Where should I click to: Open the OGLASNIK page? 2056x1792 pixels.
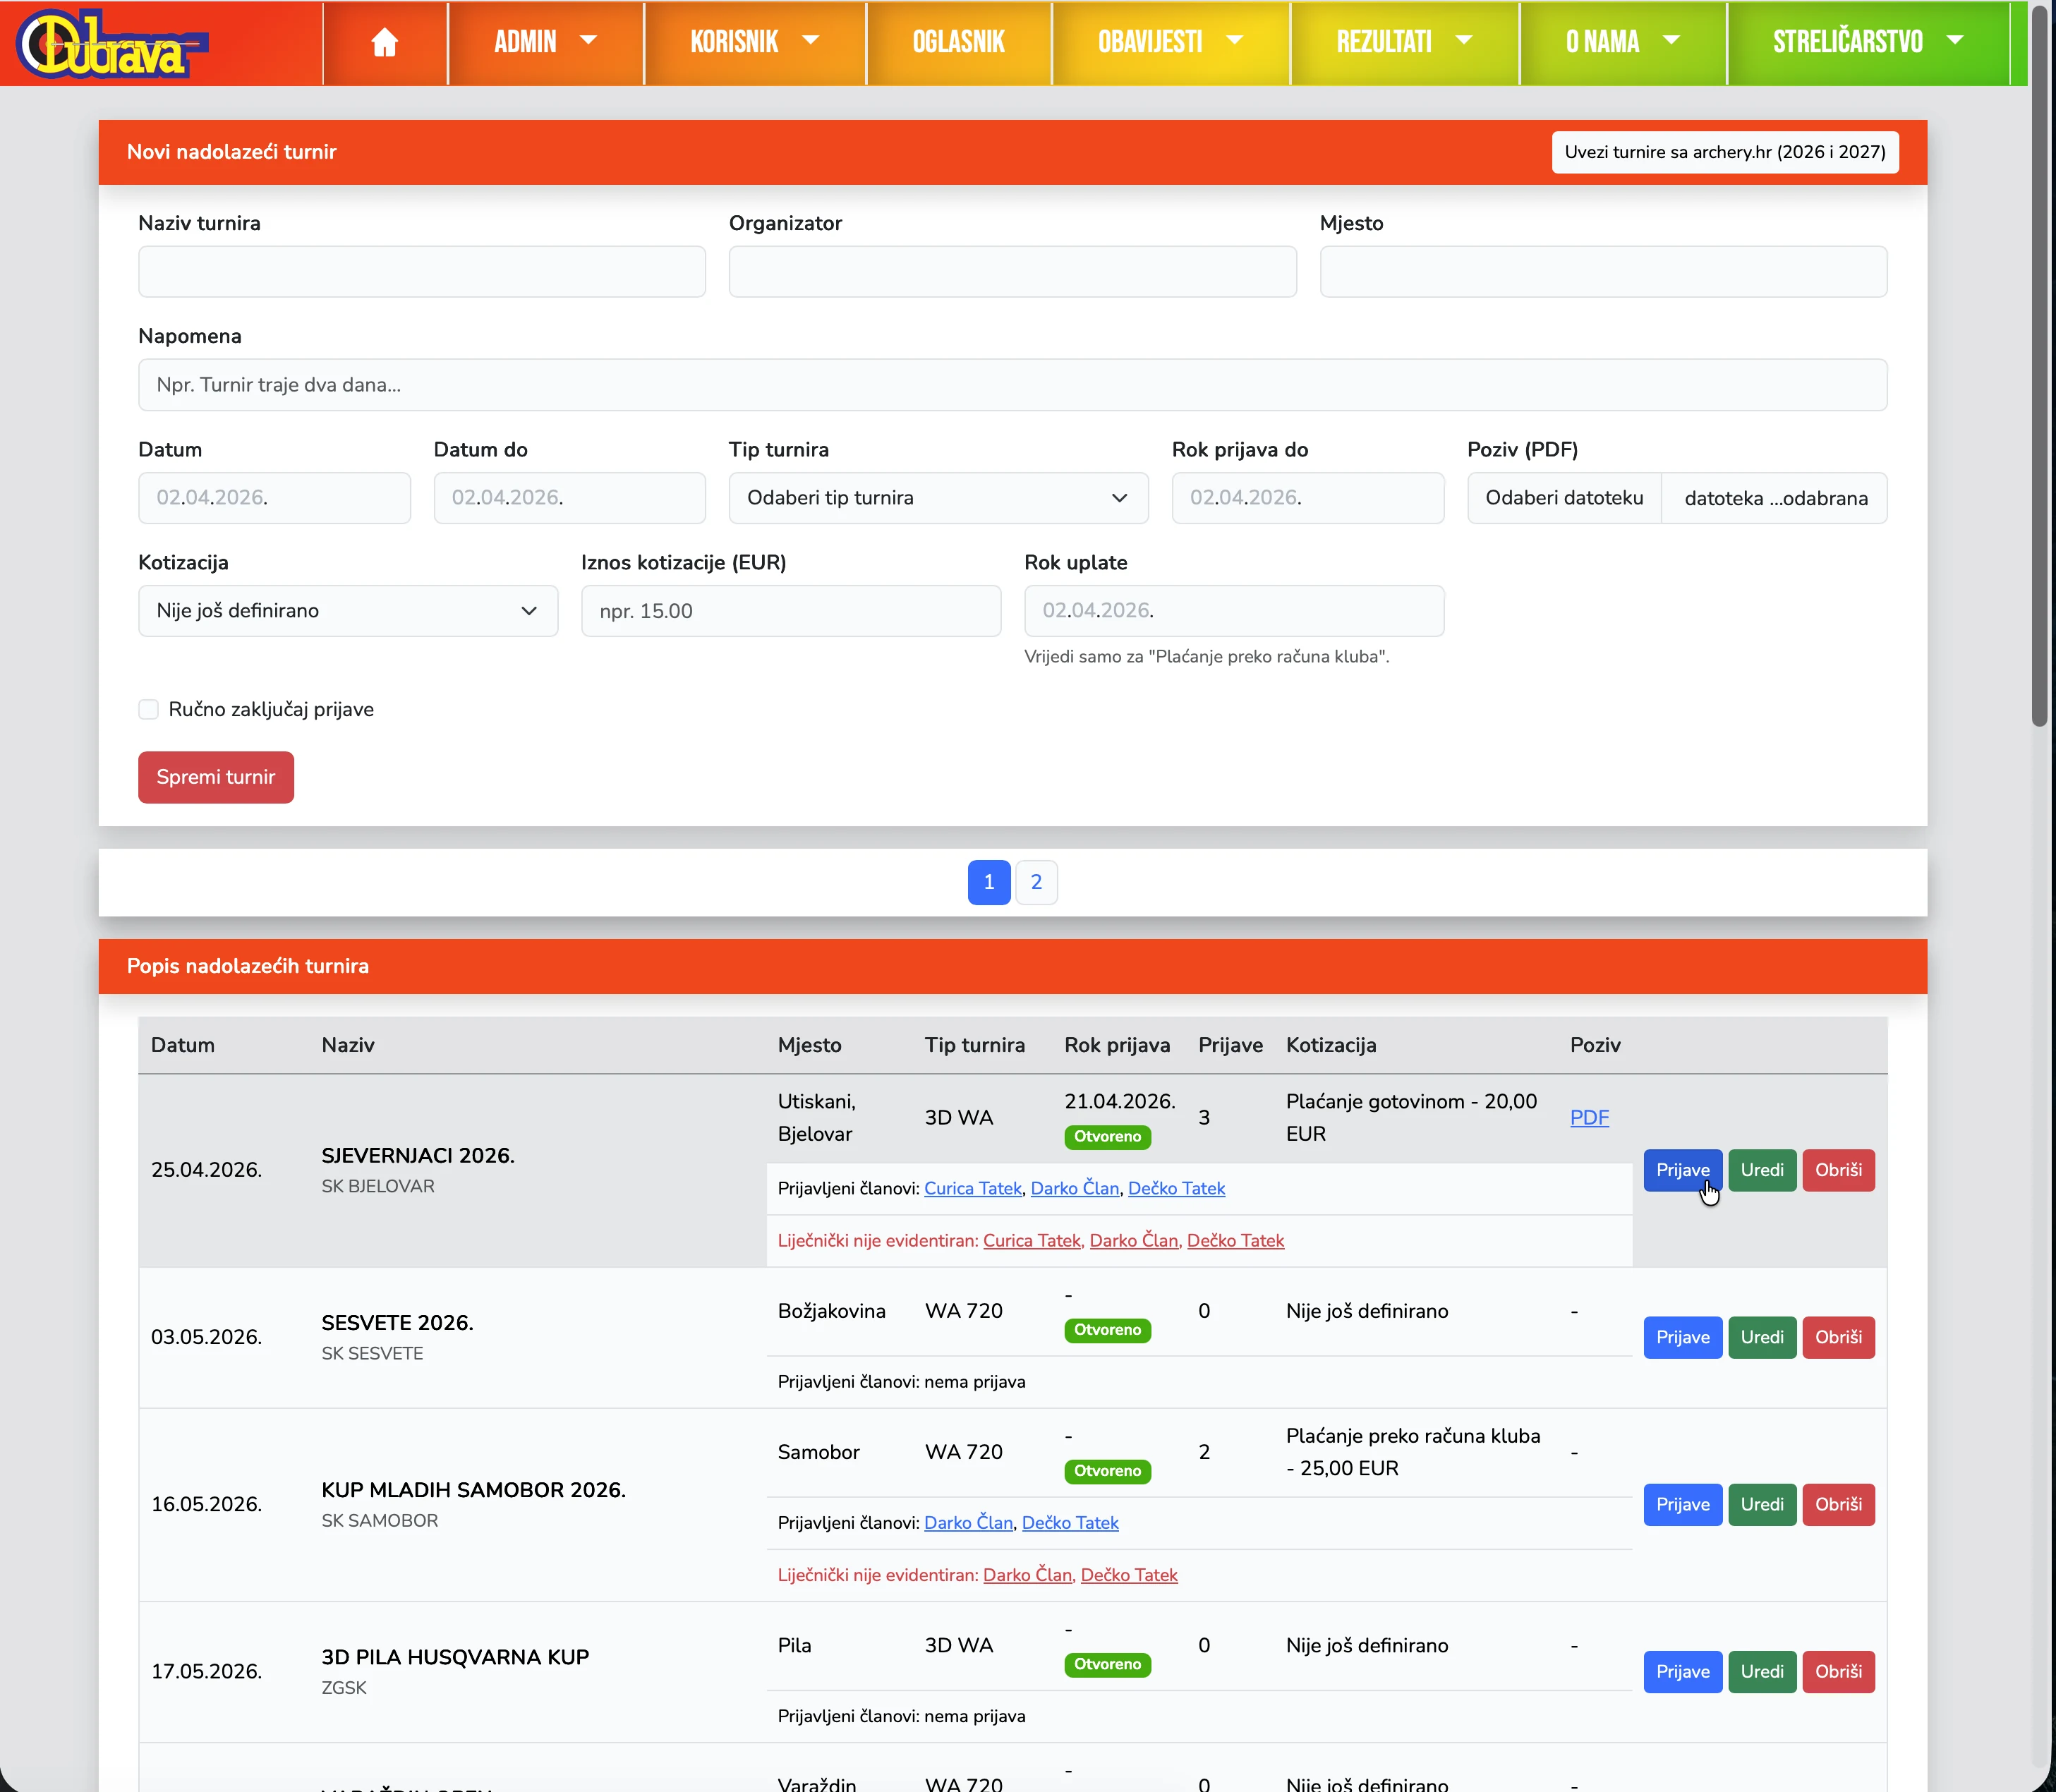(x=958, y=42)
